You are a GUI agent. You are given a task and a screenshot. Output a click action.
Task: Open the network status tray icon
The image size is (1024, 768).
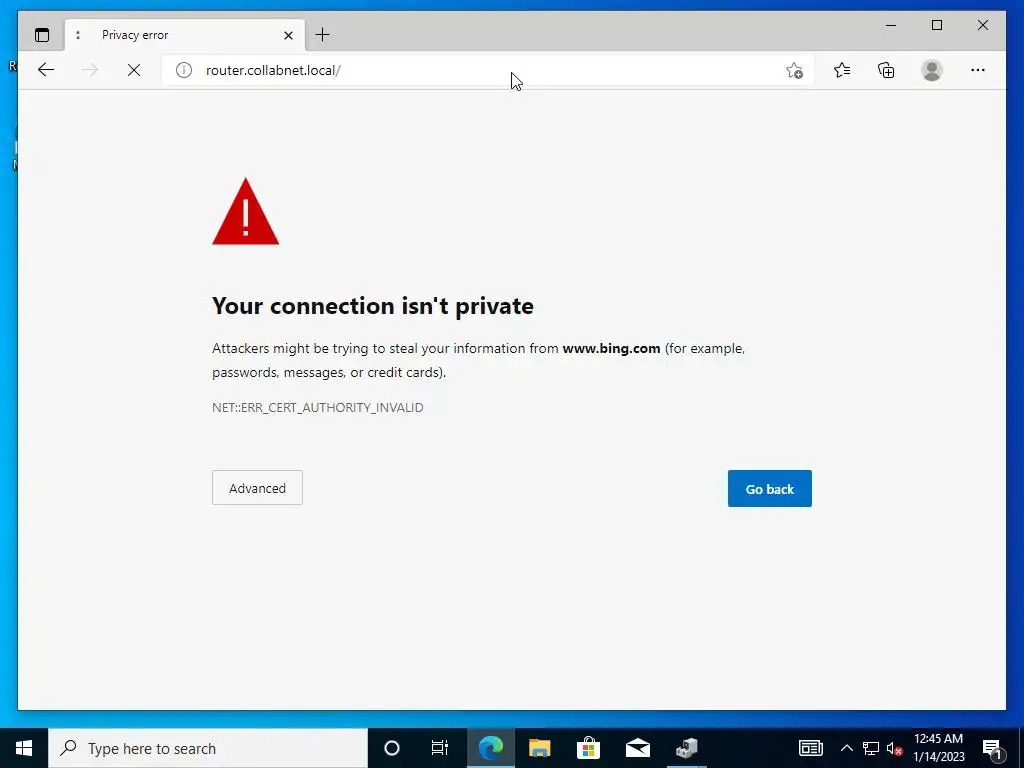(x=871, y=748)
